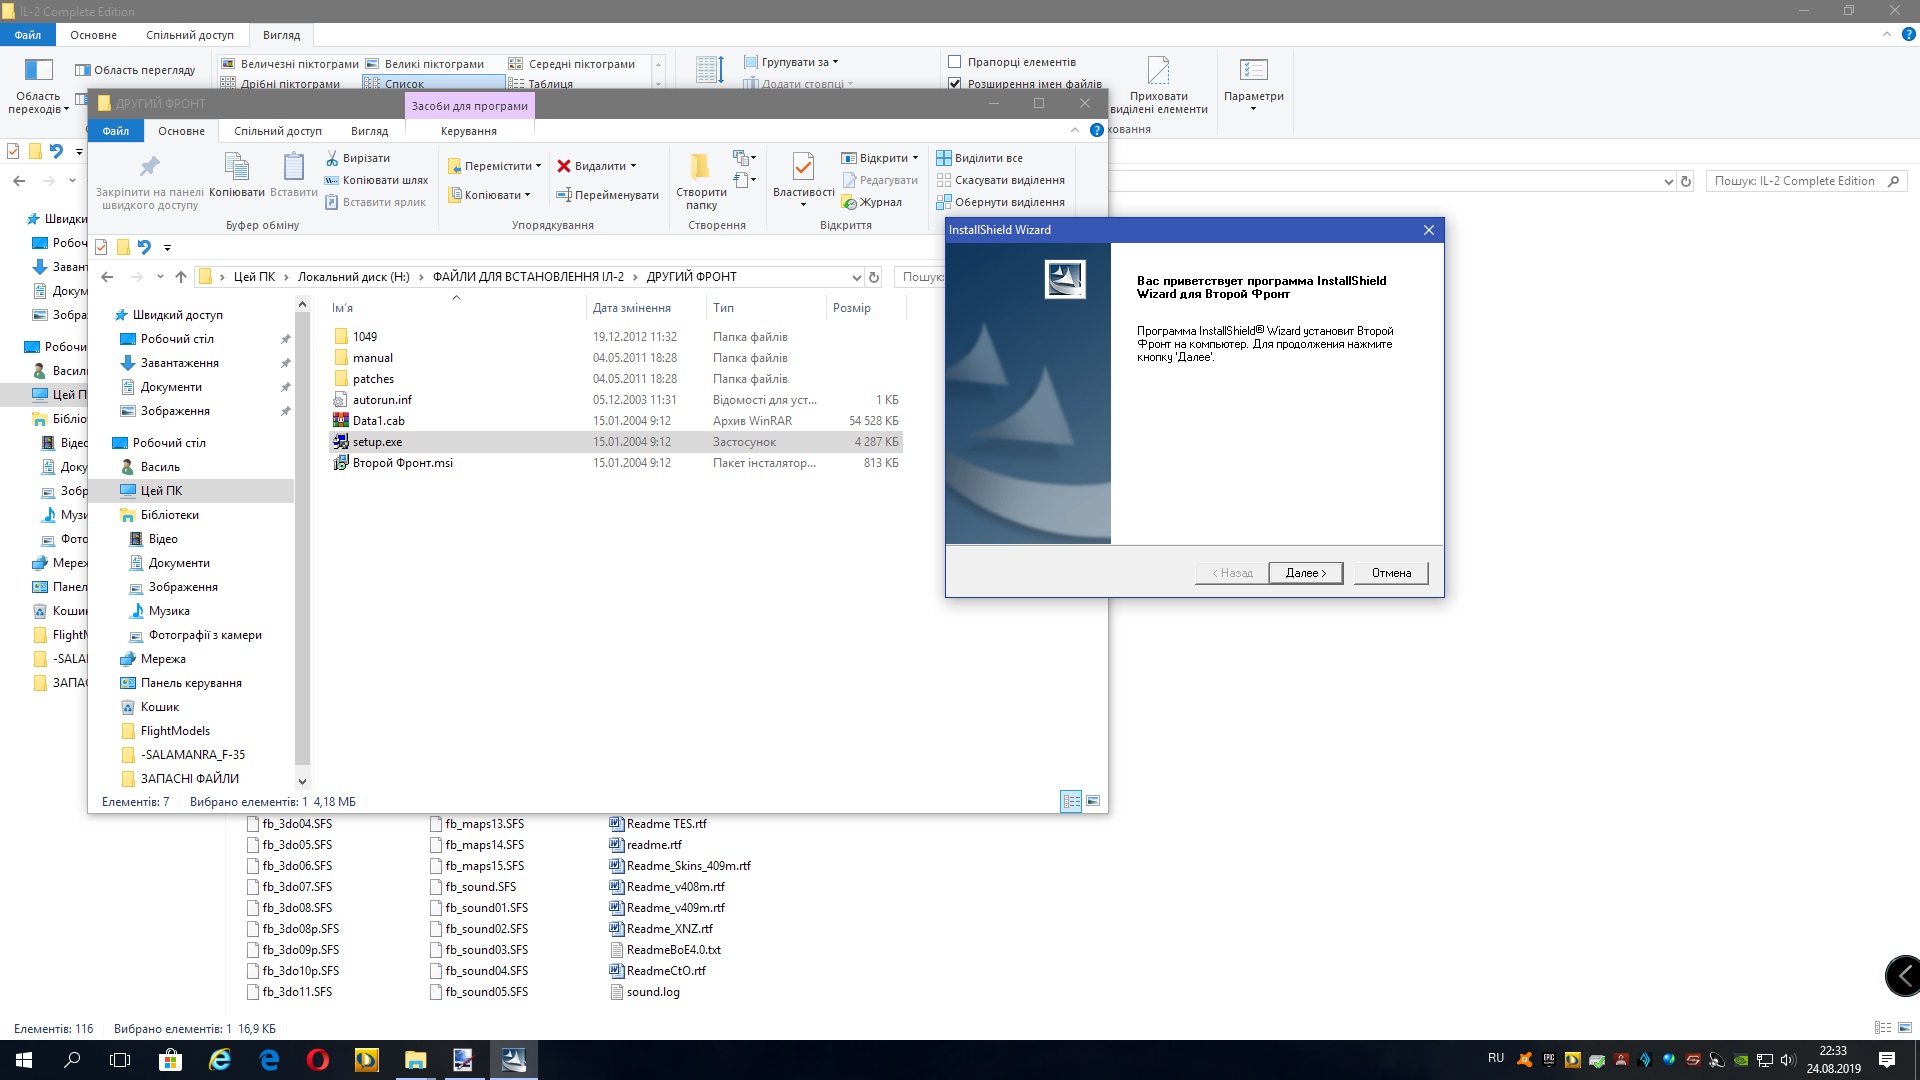Viewport: 1920px width, 1080px height.
Task: Click Pin to Quick access icon
Action: point(150,166)
